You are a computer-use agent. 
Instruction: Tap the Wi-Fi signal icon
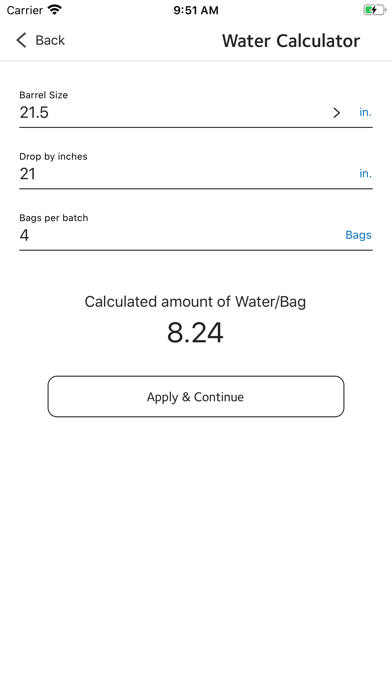pyautogui.click(x=55, y=10)
